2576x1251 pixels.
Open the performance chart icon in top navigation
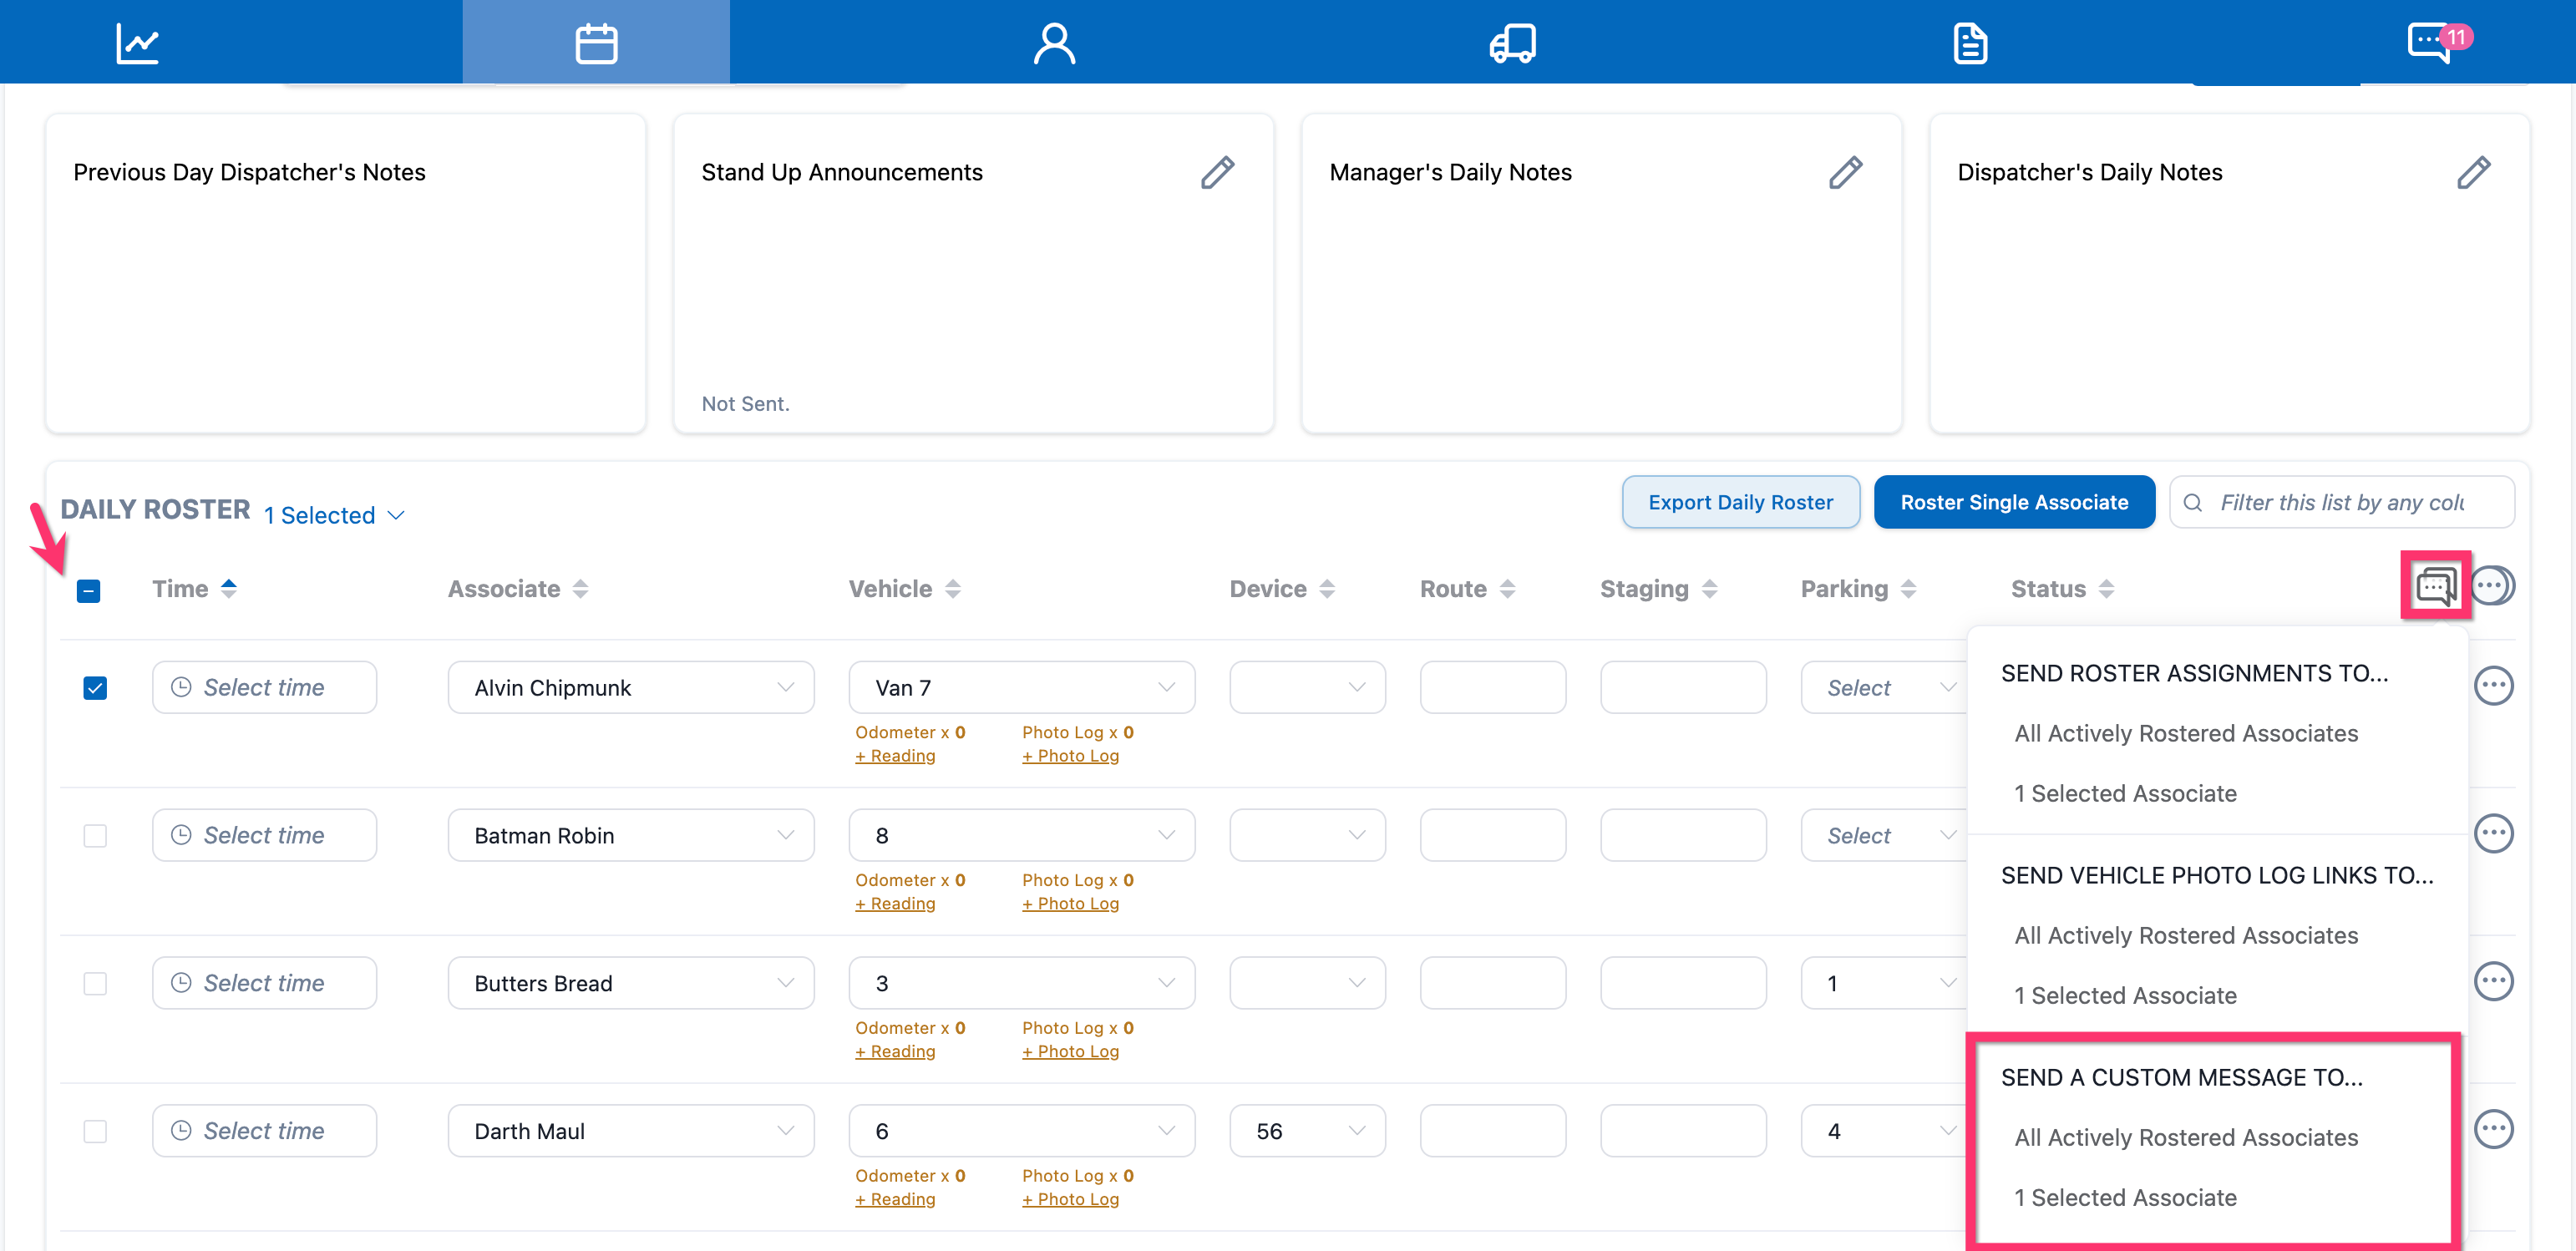(x=137, y=43)
